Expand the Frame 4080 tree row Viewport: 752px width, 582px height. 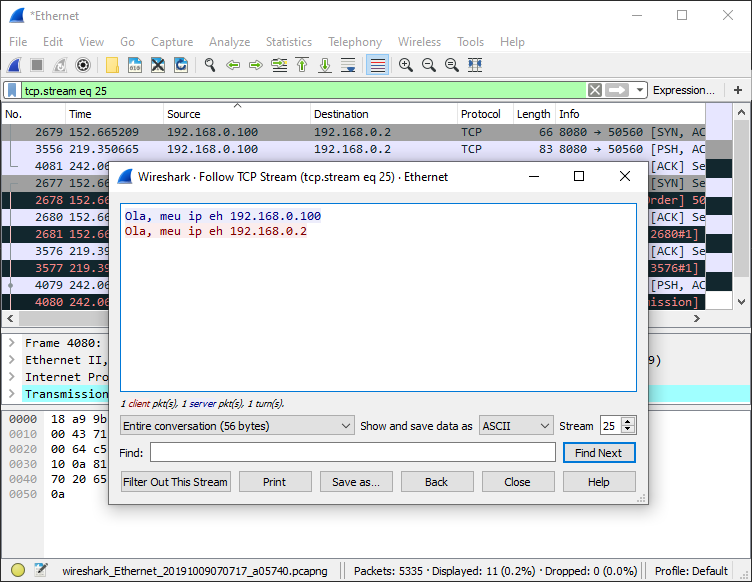[12, 343]
